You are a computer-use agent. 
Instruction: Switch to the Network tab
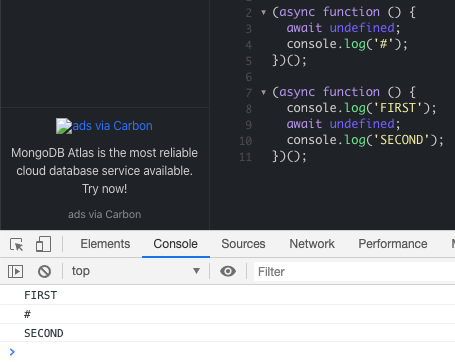[x=312, y=244]
